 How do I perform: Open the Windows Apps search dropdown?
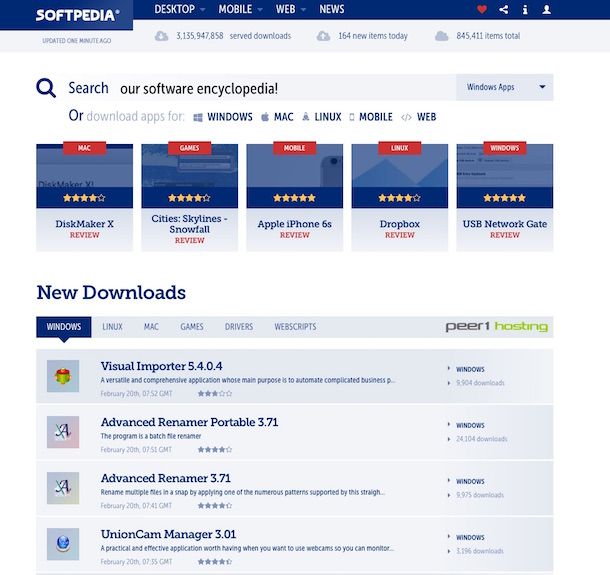(x=505, y=87)
